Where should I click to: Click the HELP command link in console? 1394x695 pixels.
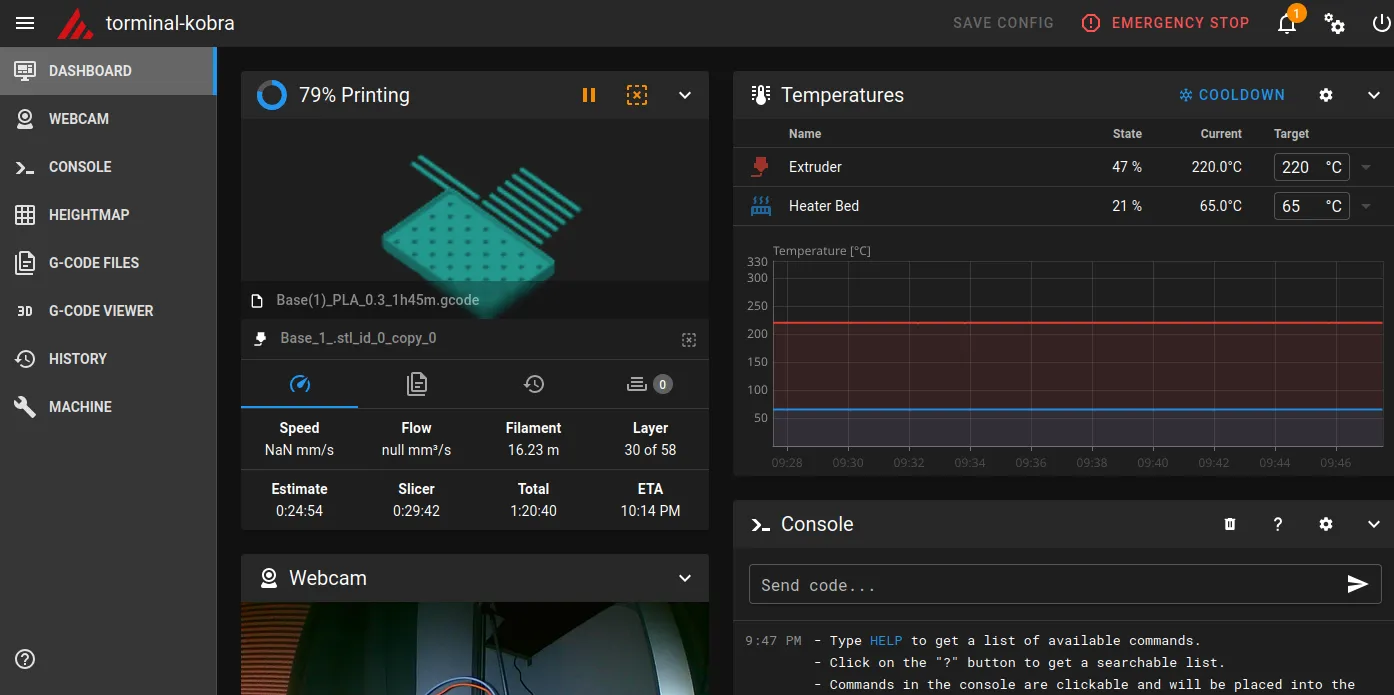885,641
